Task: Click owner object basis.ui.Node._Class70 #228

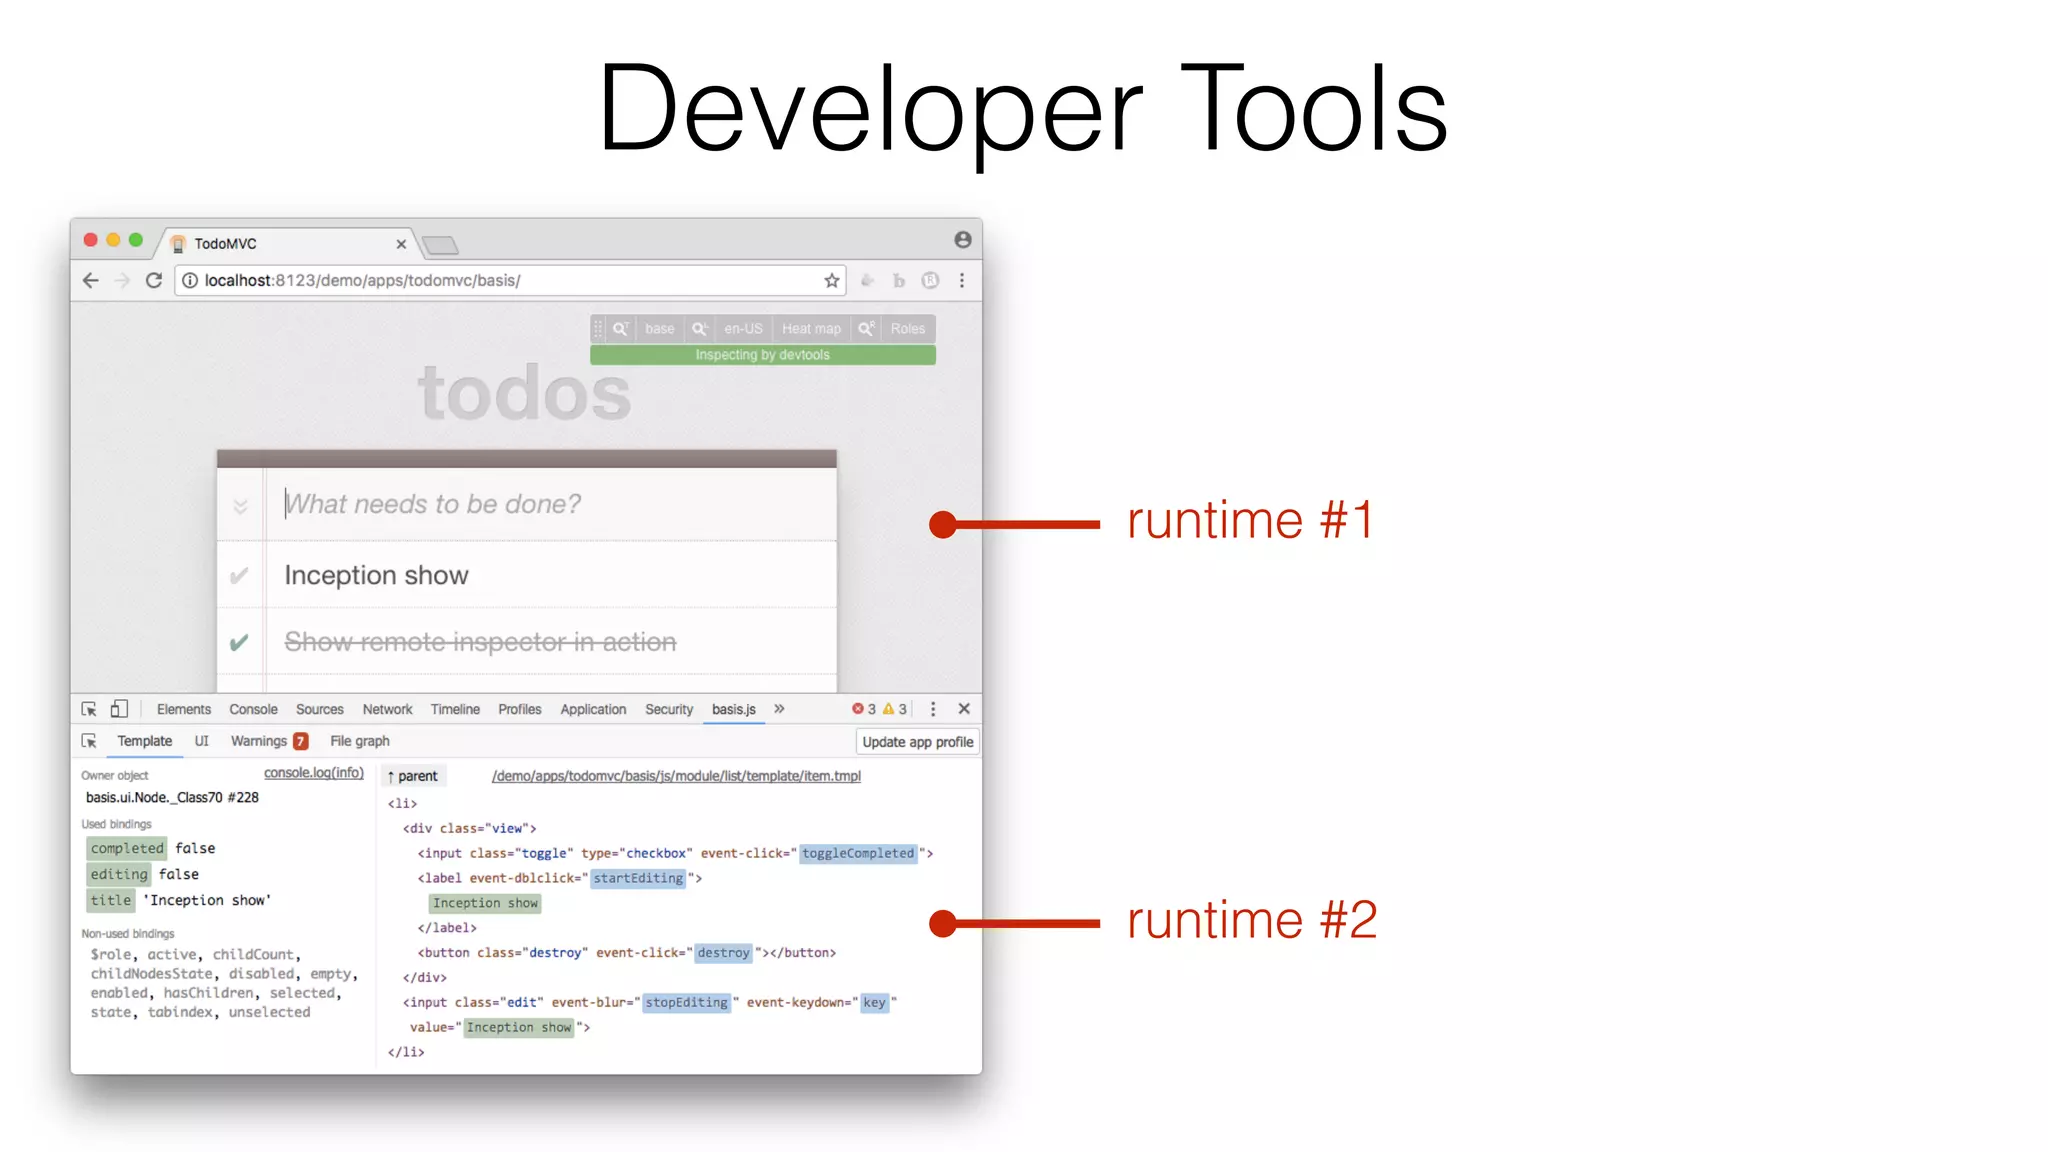Action: tap(172, 797)
